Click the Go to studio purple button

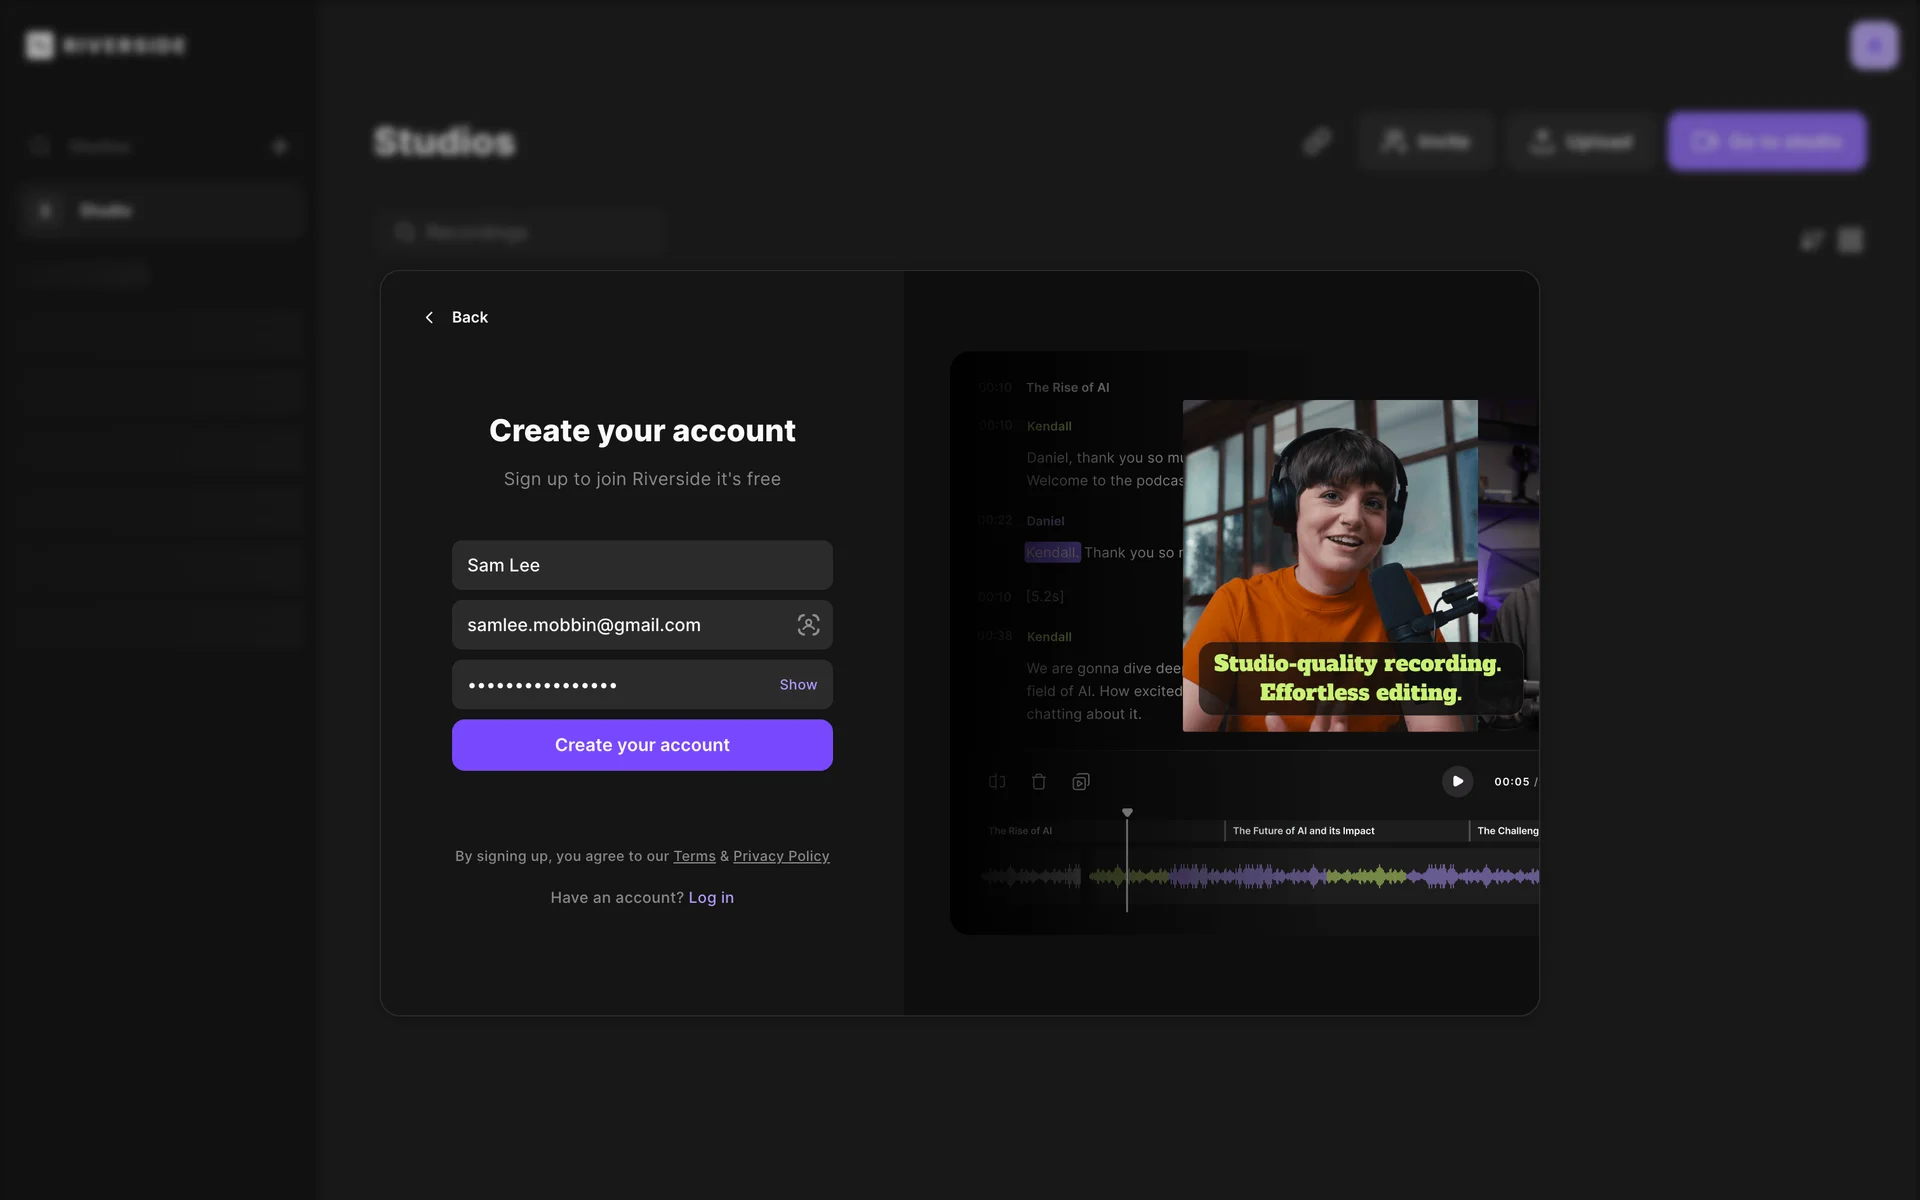point(1766,142)
